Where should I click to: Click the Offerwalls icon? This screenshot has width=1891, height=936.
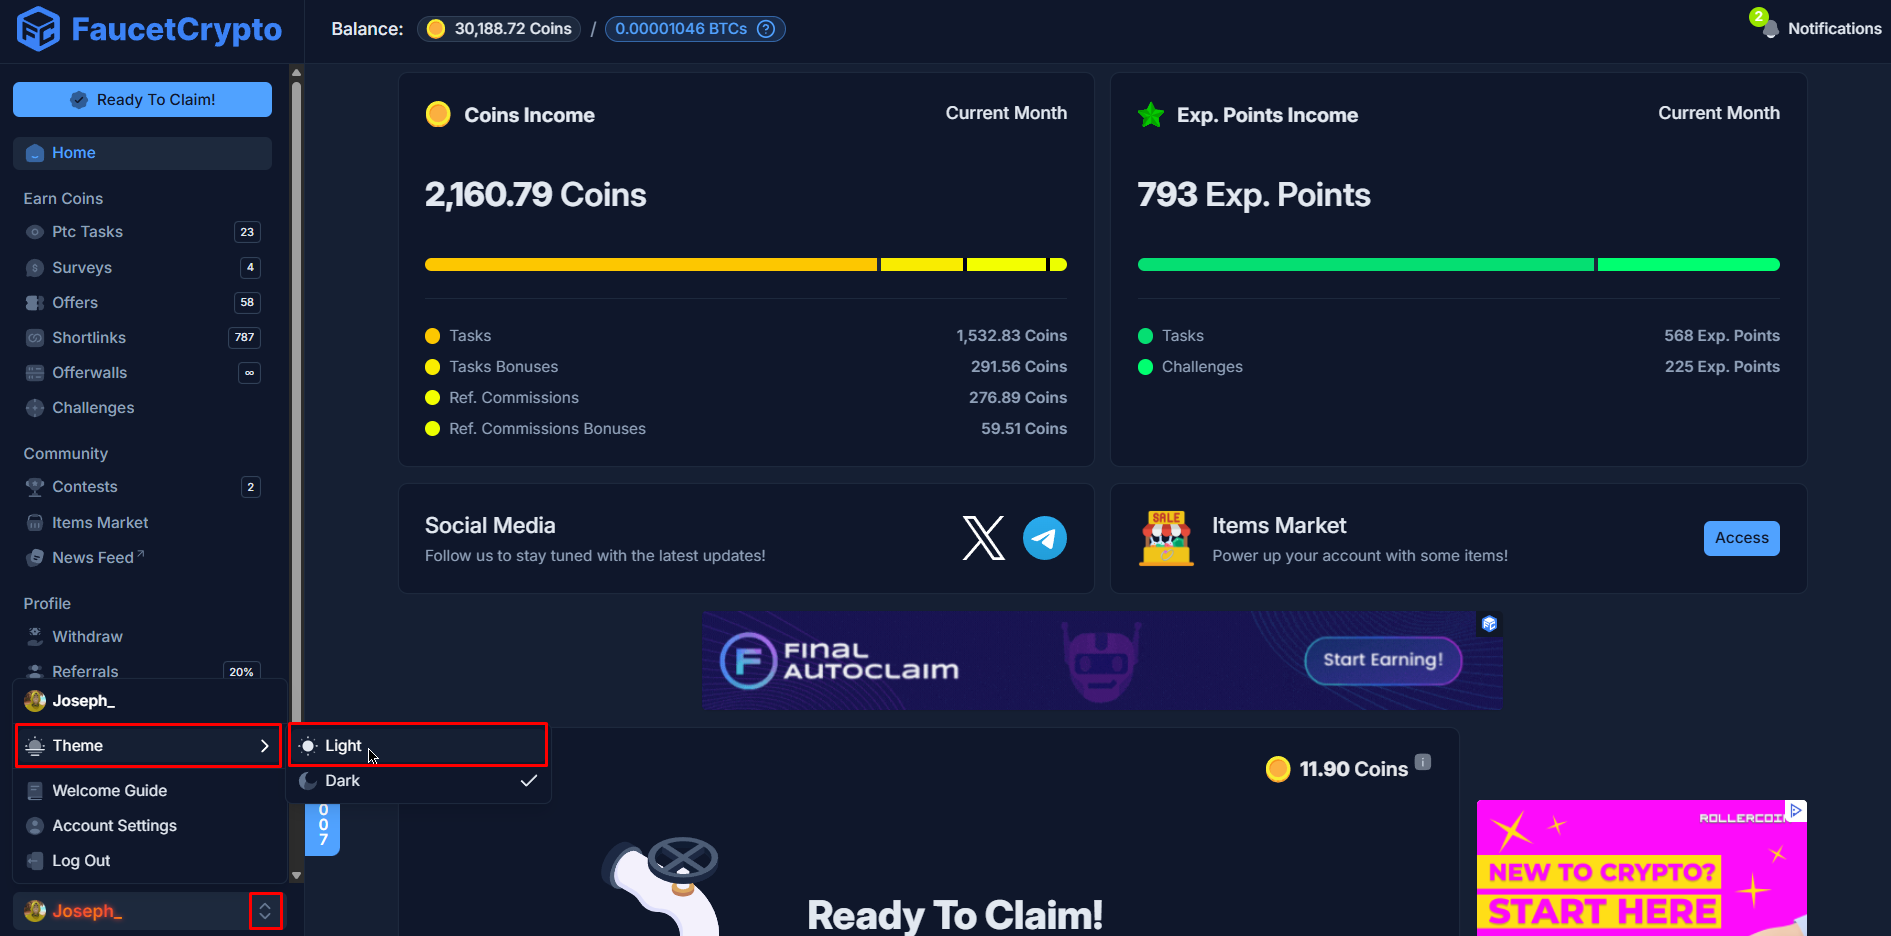(35, 372)
